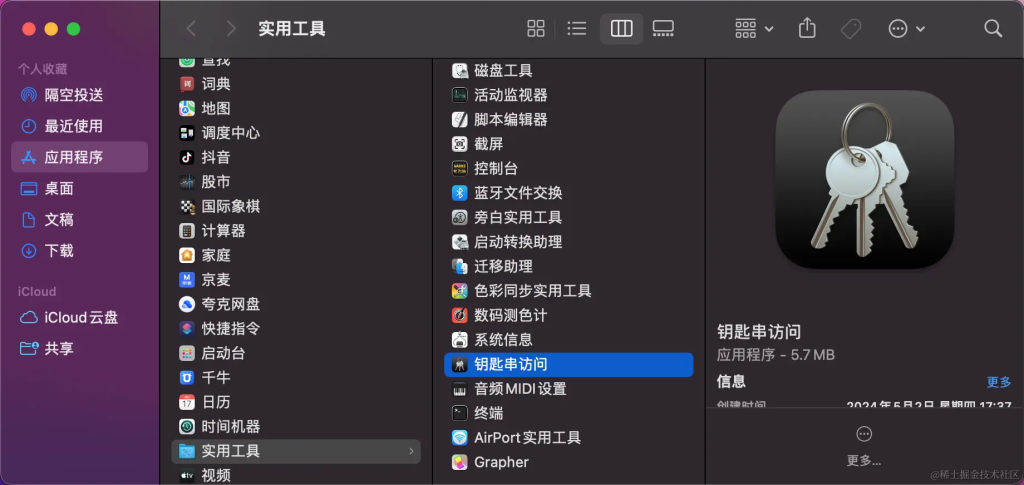Click the large Keychain Access preview image
The height and width of the screenshot is (485, 1024).
864,180
